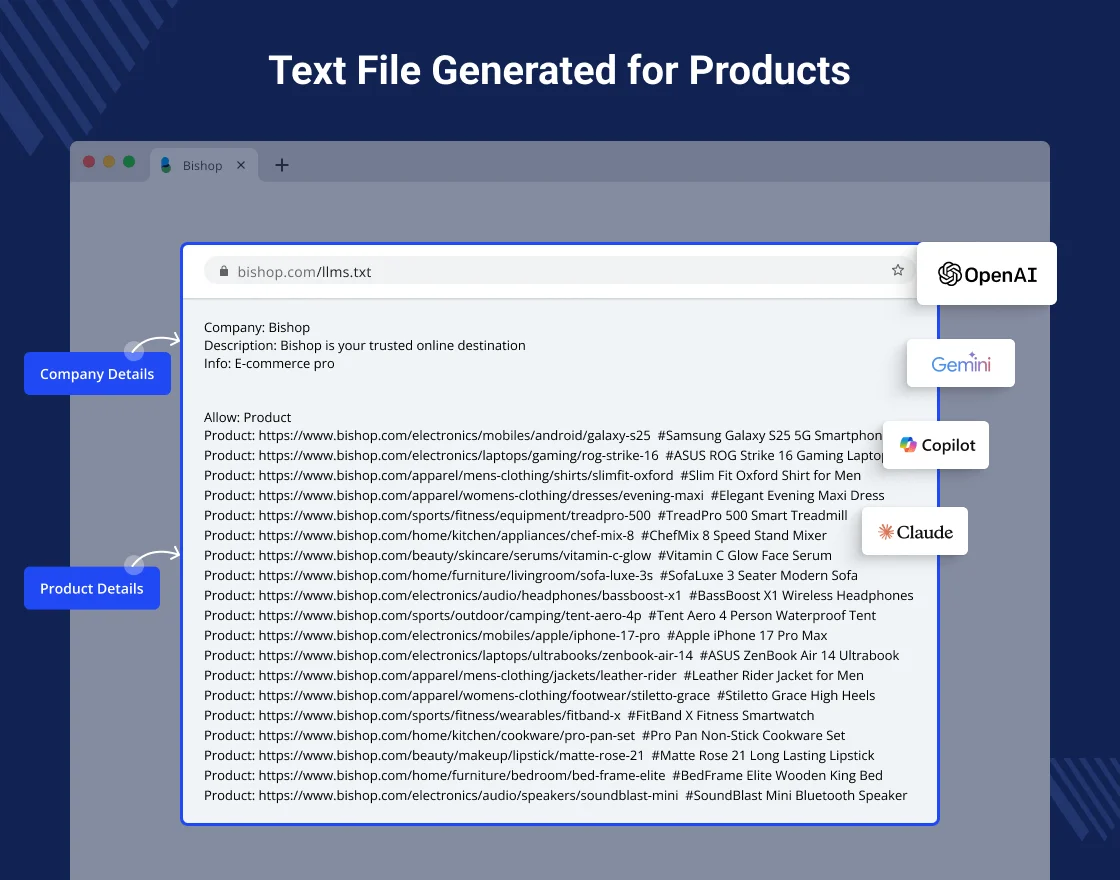This screenshot has width=1120, height=880.
Task: Close the Bishop browser tab
Action: pyautogui.click(x=240, y=165)
